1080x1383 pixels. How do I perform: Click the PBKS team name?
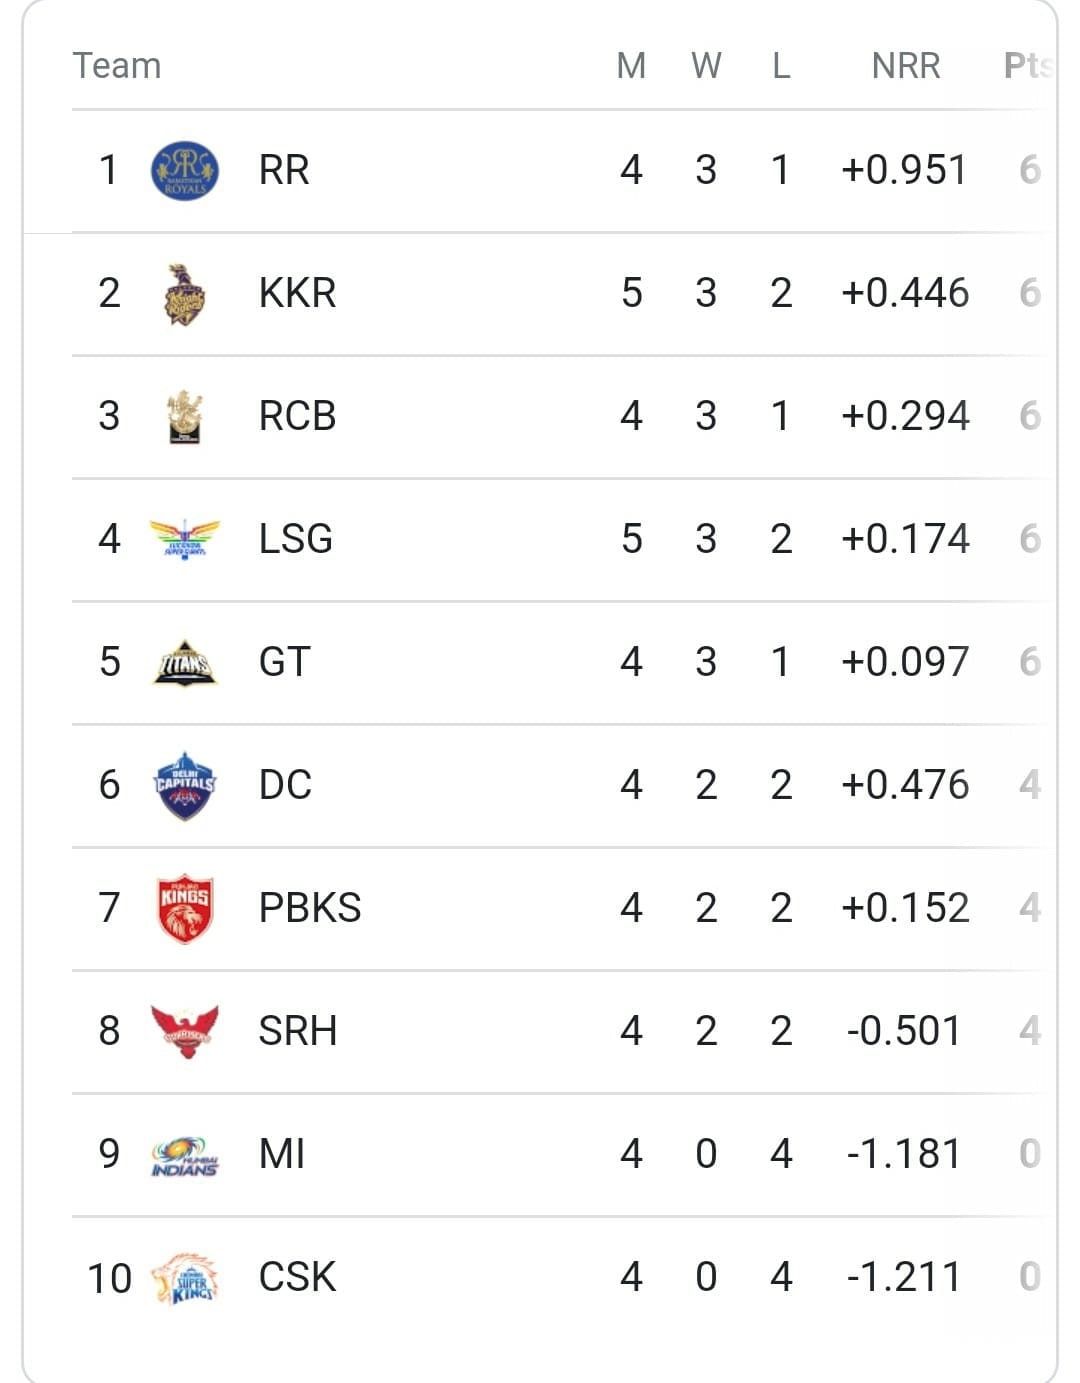[x=310, y=908]
